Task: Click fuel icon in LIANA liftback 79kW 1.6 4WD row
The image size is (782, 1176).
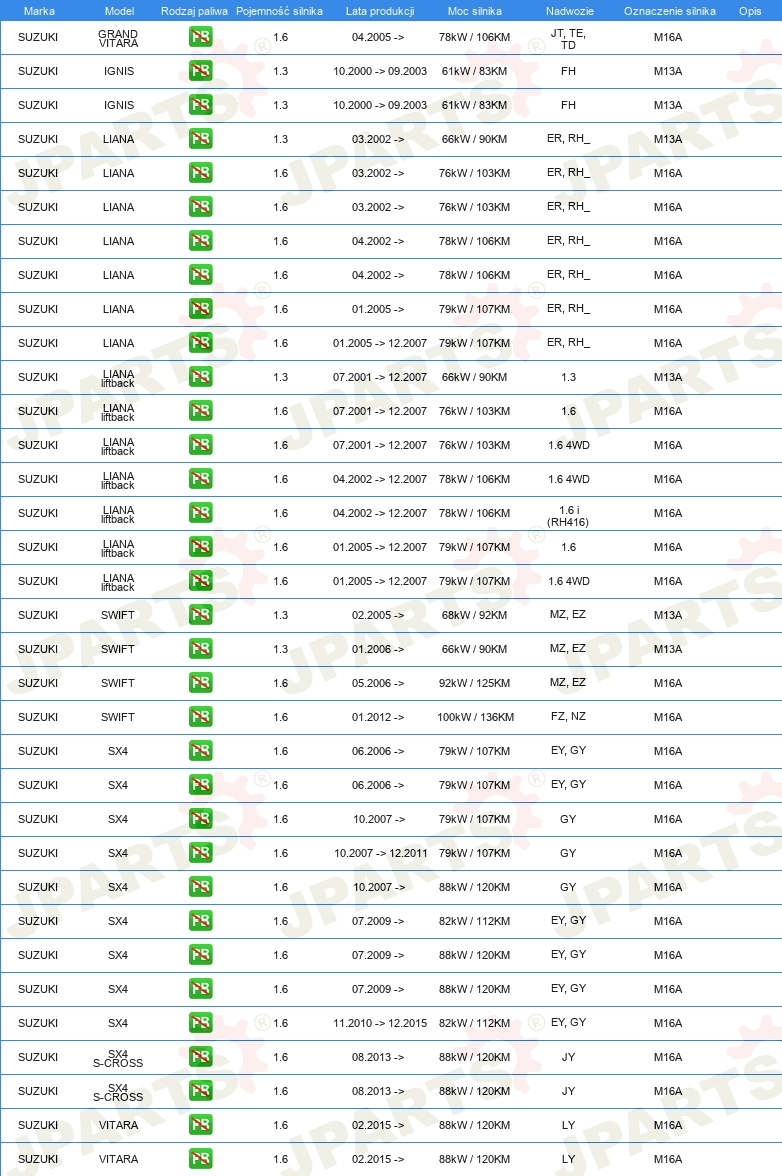Action: [x=200, y=580]
